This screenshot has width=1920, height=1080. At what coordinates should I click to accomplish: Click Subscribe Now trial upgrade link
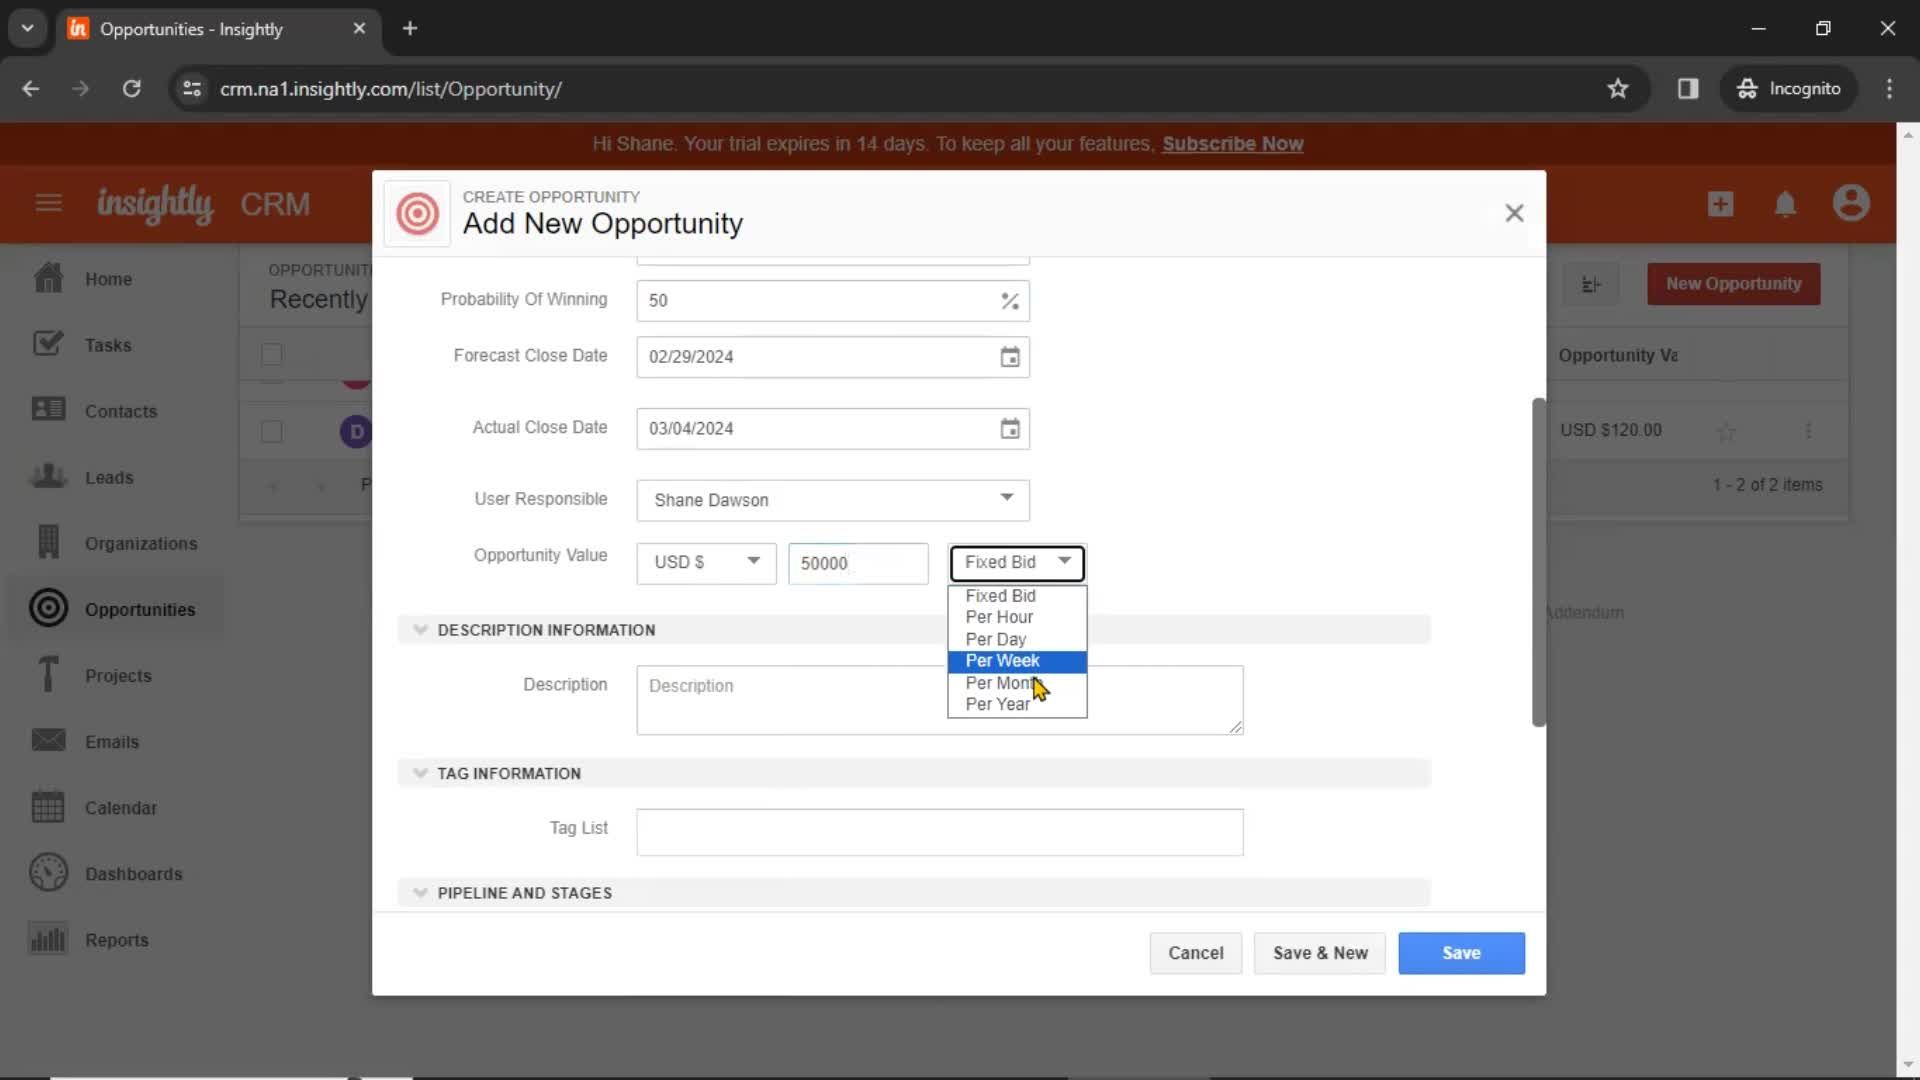(1232, 144)
